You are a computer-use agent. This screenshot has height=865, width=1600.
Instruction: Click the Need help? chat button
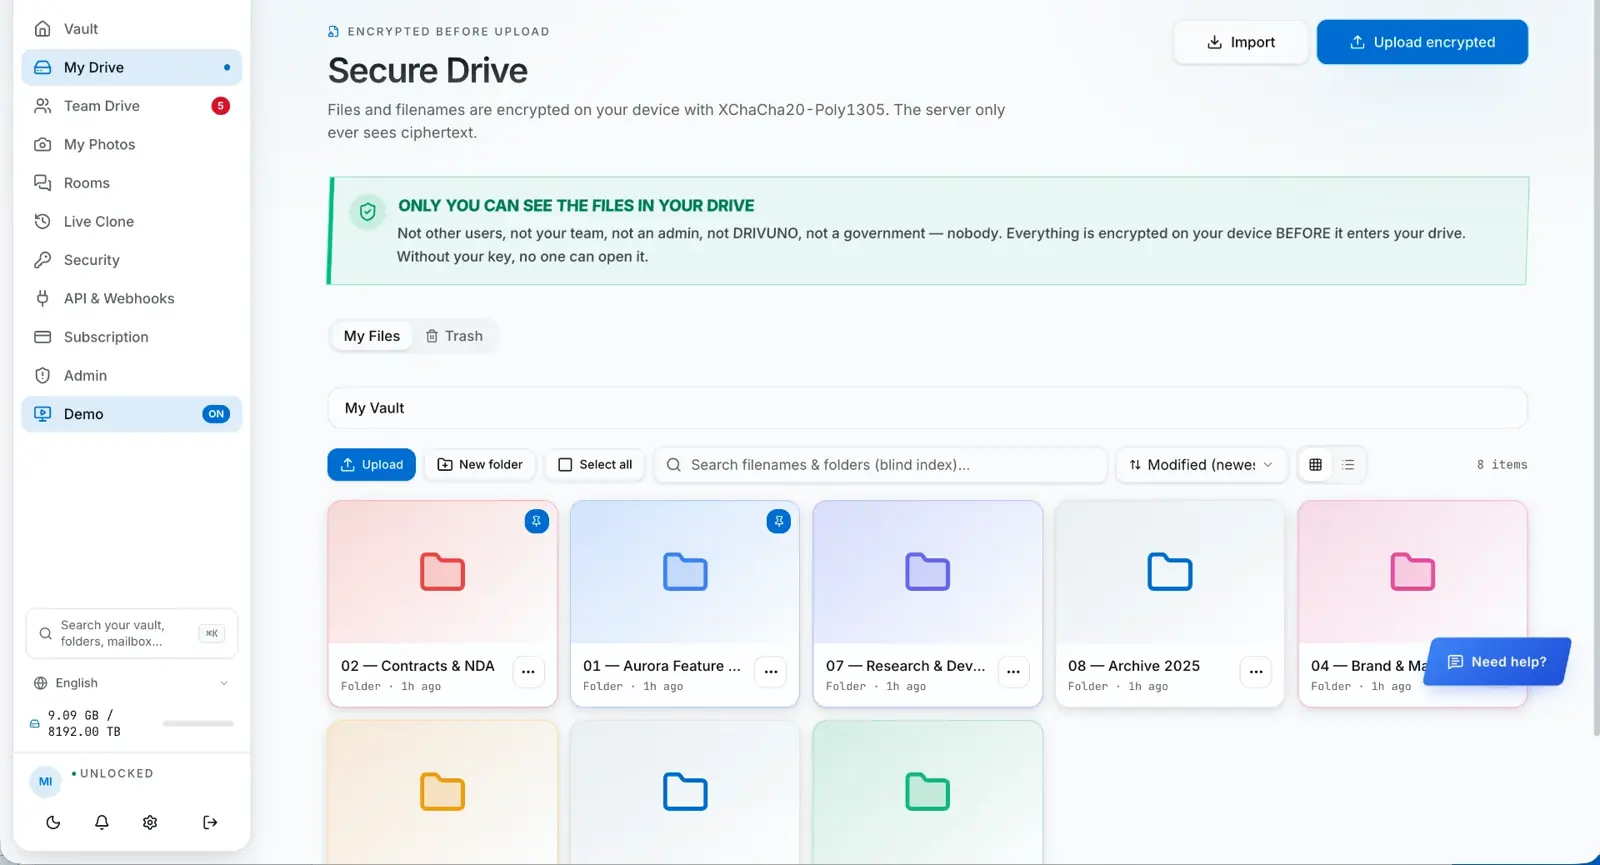click(x=1497, y=662)
